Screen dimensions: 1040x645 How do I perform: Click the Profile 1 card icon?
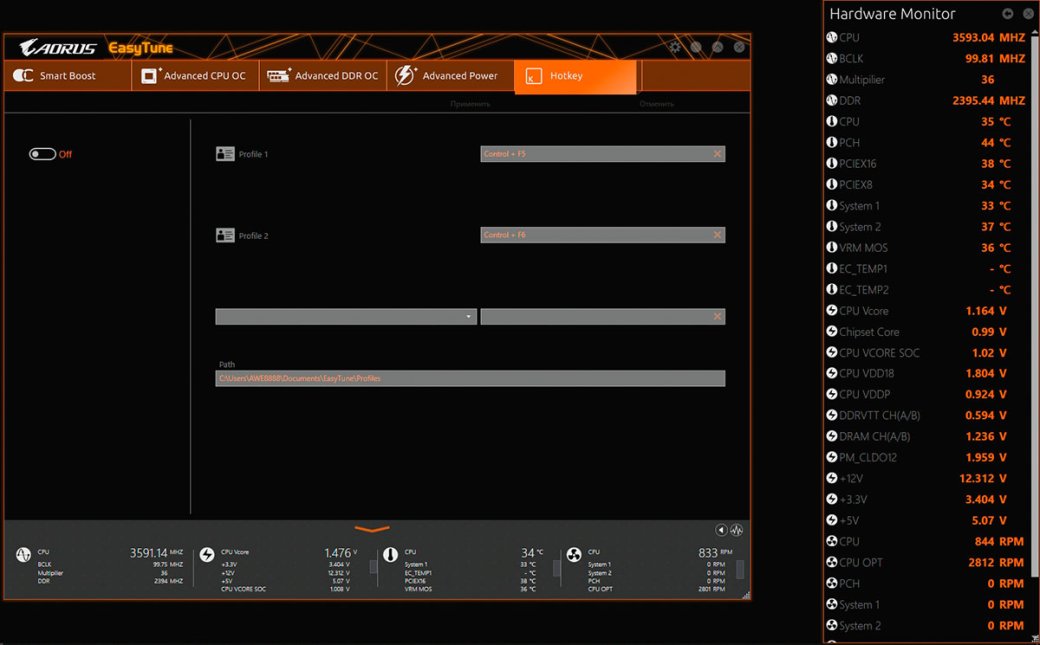point(225,154)
